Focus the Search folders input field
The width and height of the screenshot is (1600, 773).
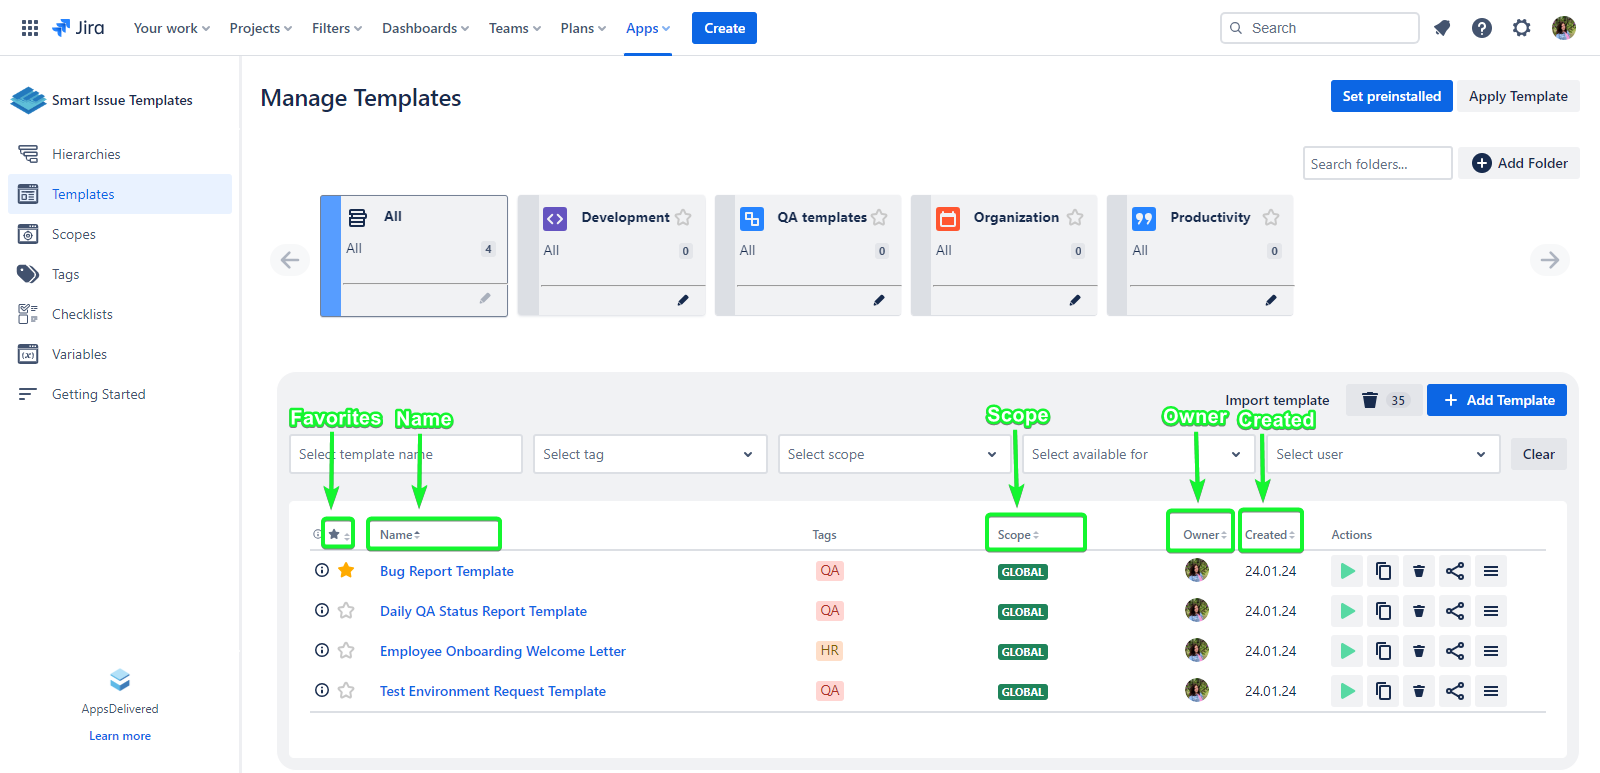tap(1376, 164)
